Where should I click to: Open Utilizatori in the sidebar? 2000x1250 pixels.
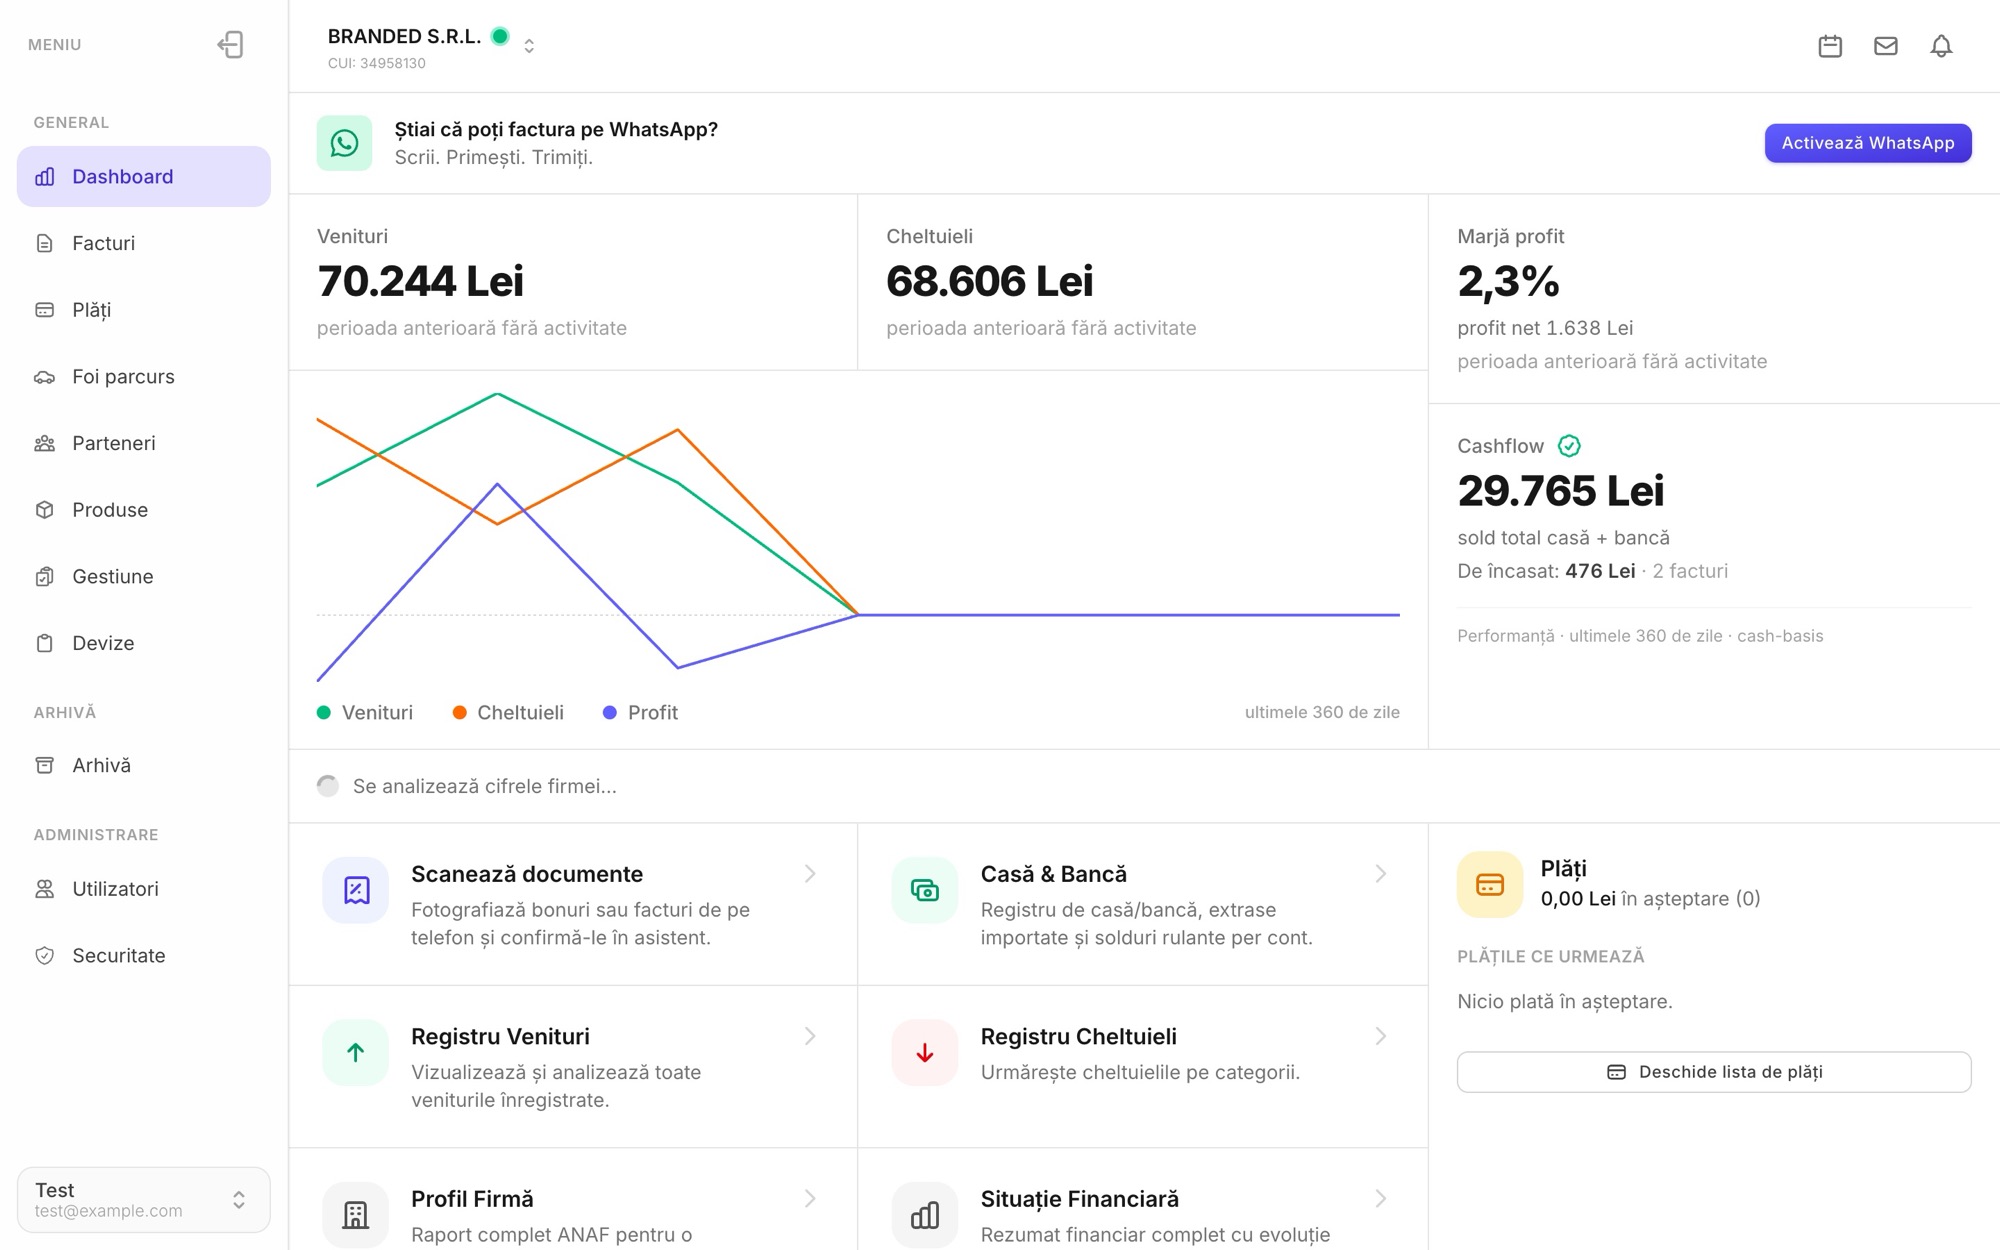point(144,889)
